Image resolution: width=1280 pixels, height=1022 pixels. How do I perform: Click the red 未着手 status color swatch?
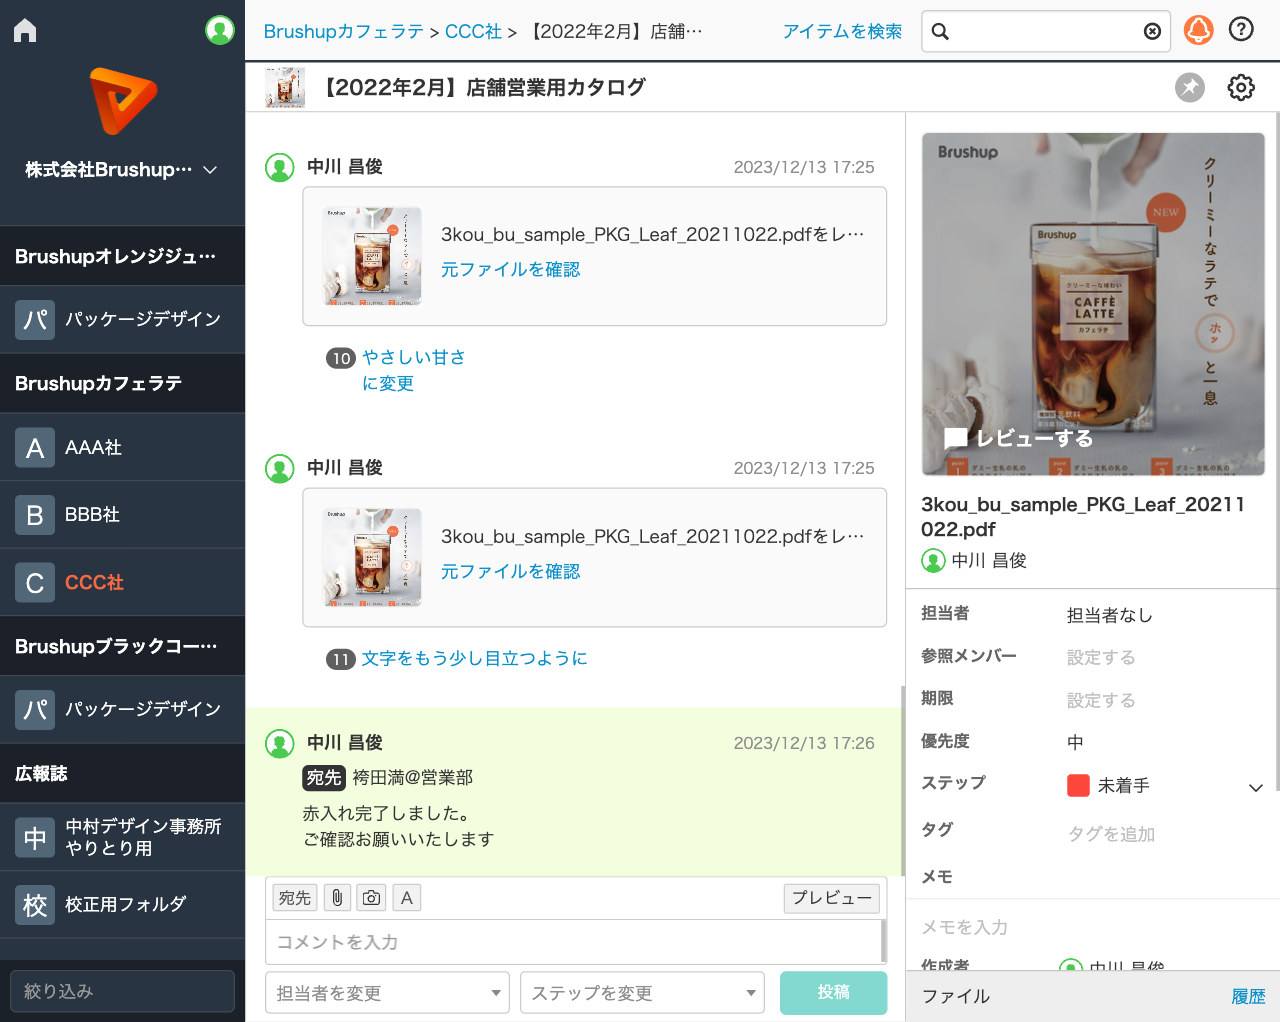(1078, 785)
